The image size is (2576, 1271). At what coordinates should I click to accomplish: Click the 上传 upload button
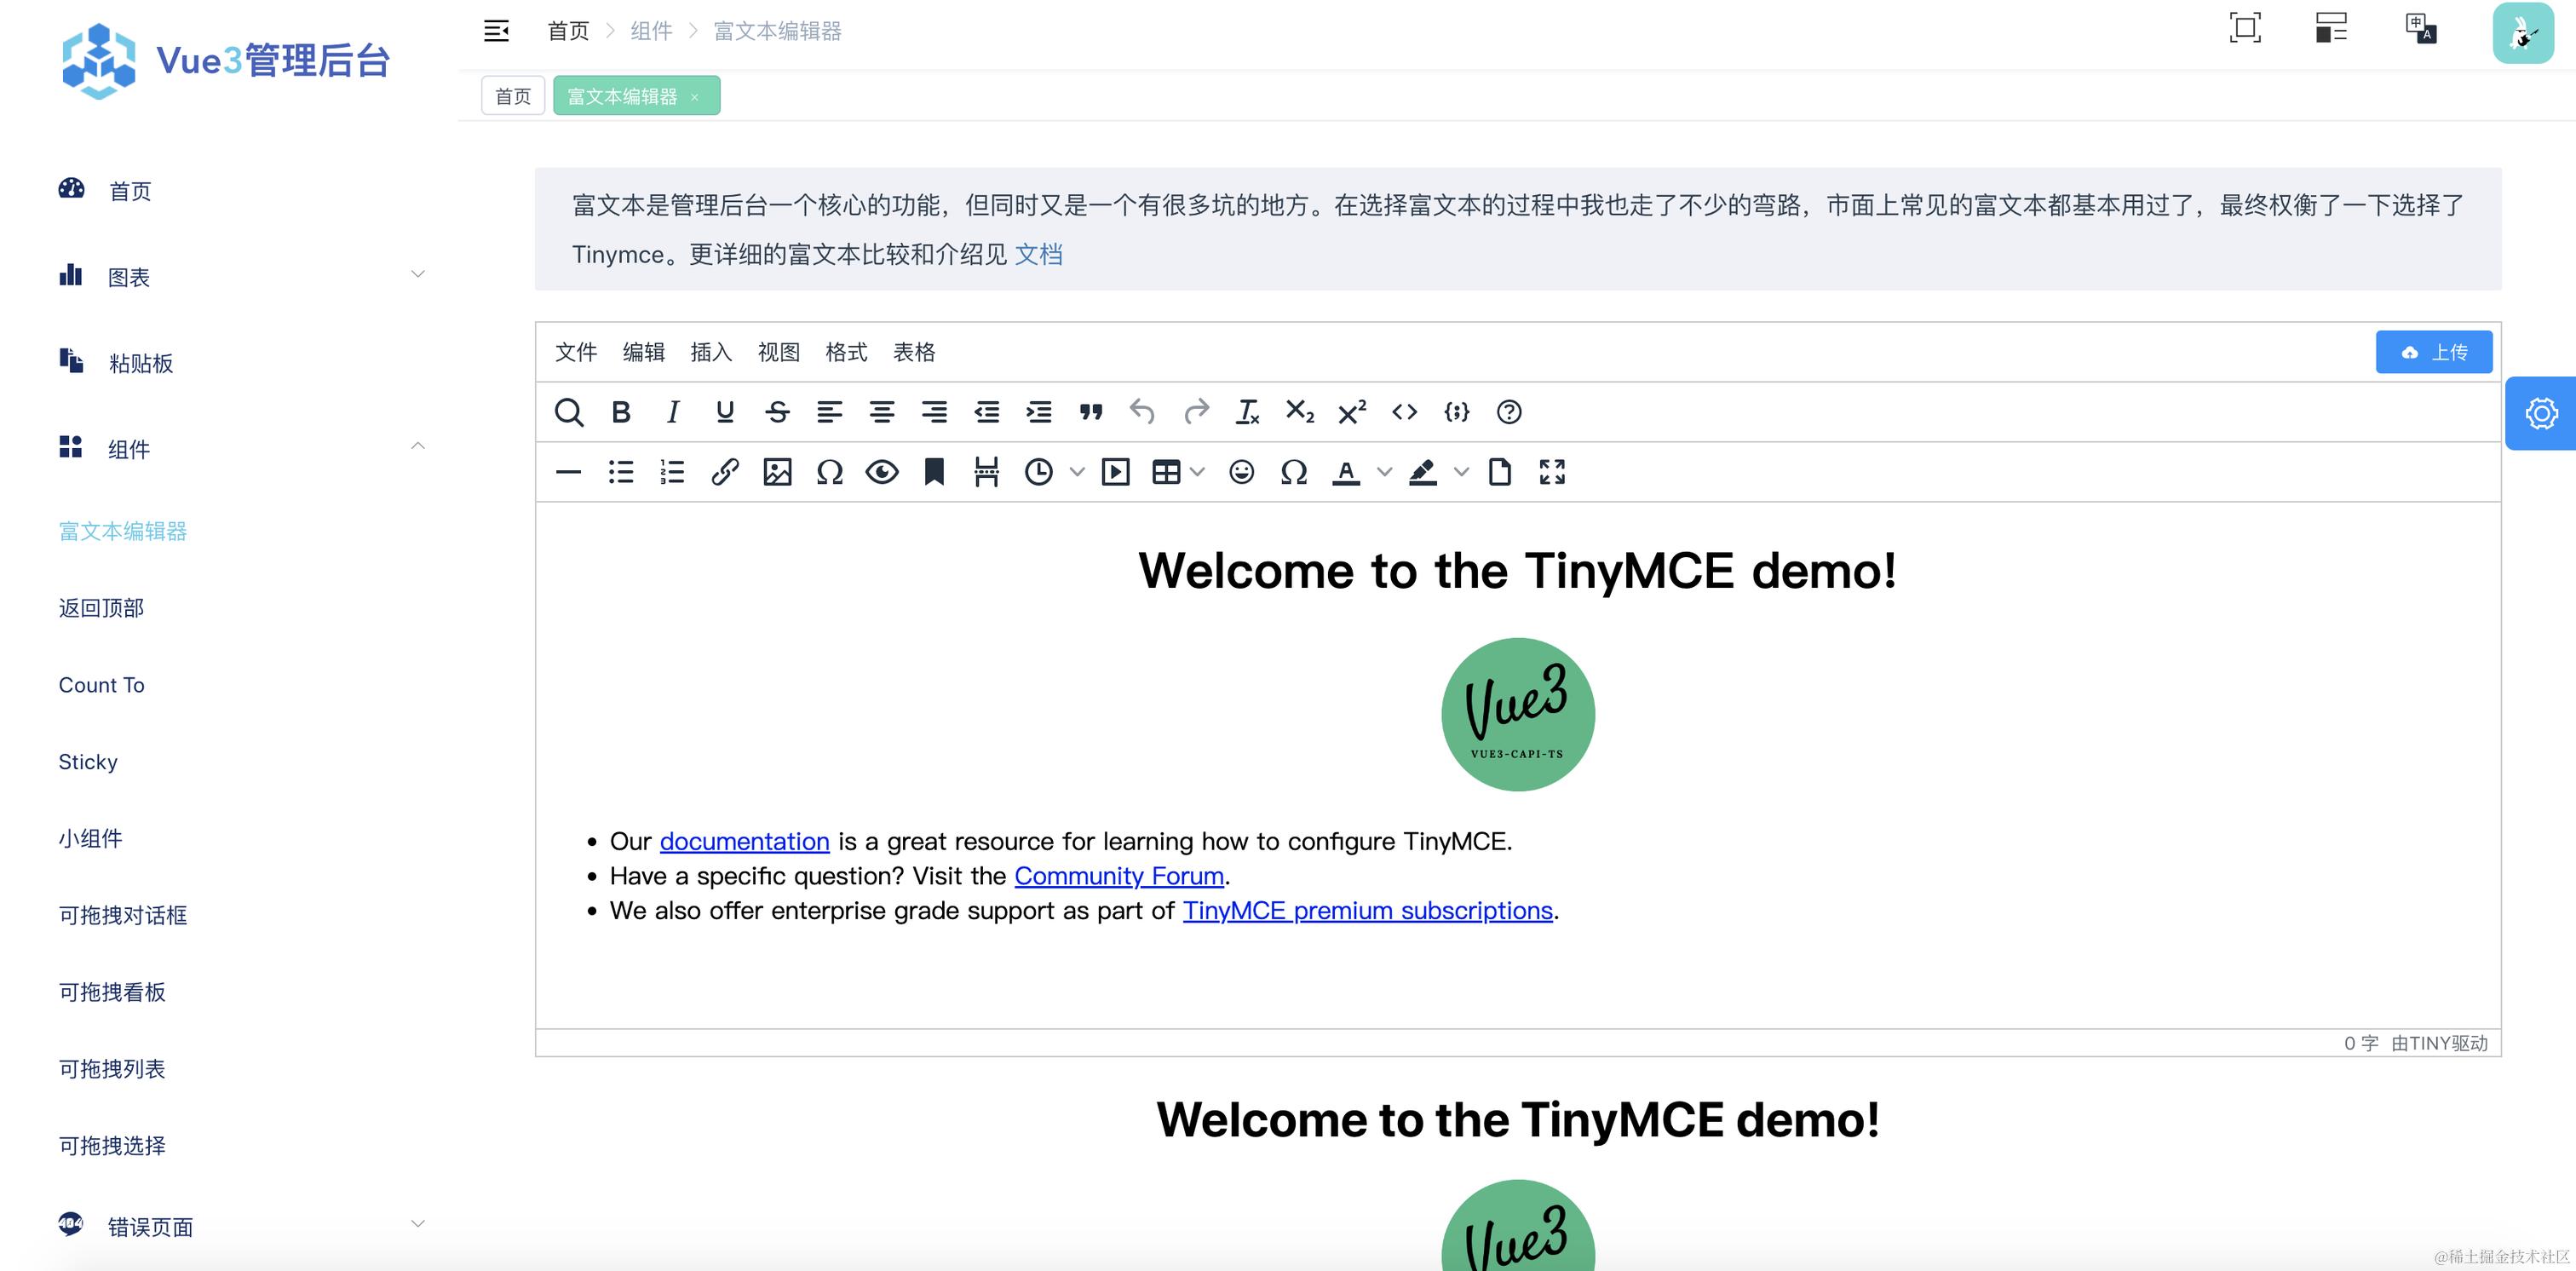point(2434,352)
